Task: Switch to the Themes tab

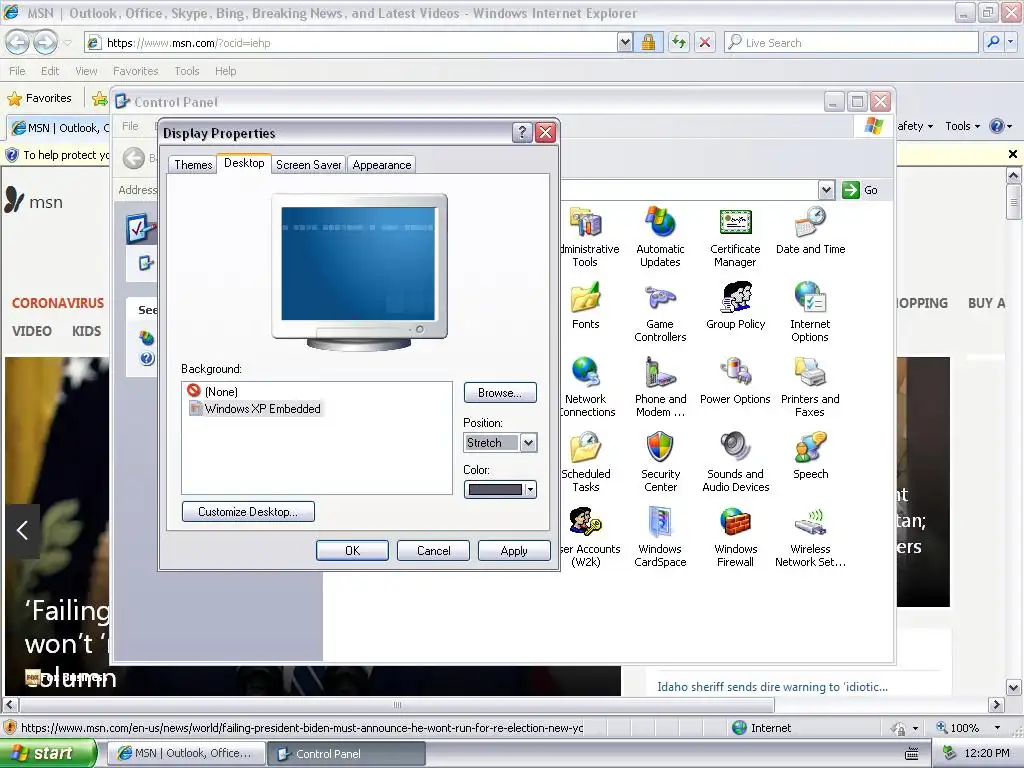Action: pyautogui.click(x=193, y=165)
